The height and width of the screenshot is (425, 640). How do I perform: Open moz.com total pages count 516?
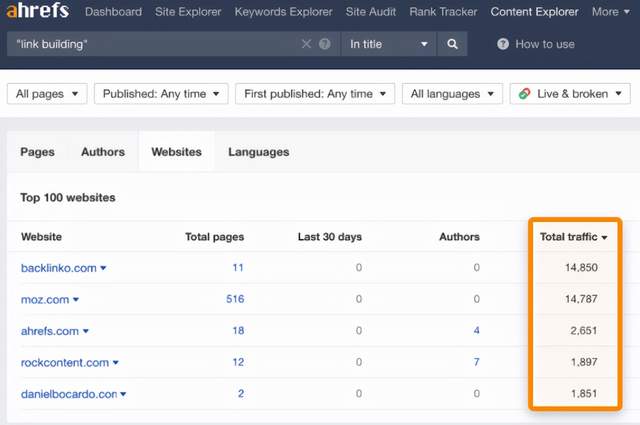pos(235,299)
